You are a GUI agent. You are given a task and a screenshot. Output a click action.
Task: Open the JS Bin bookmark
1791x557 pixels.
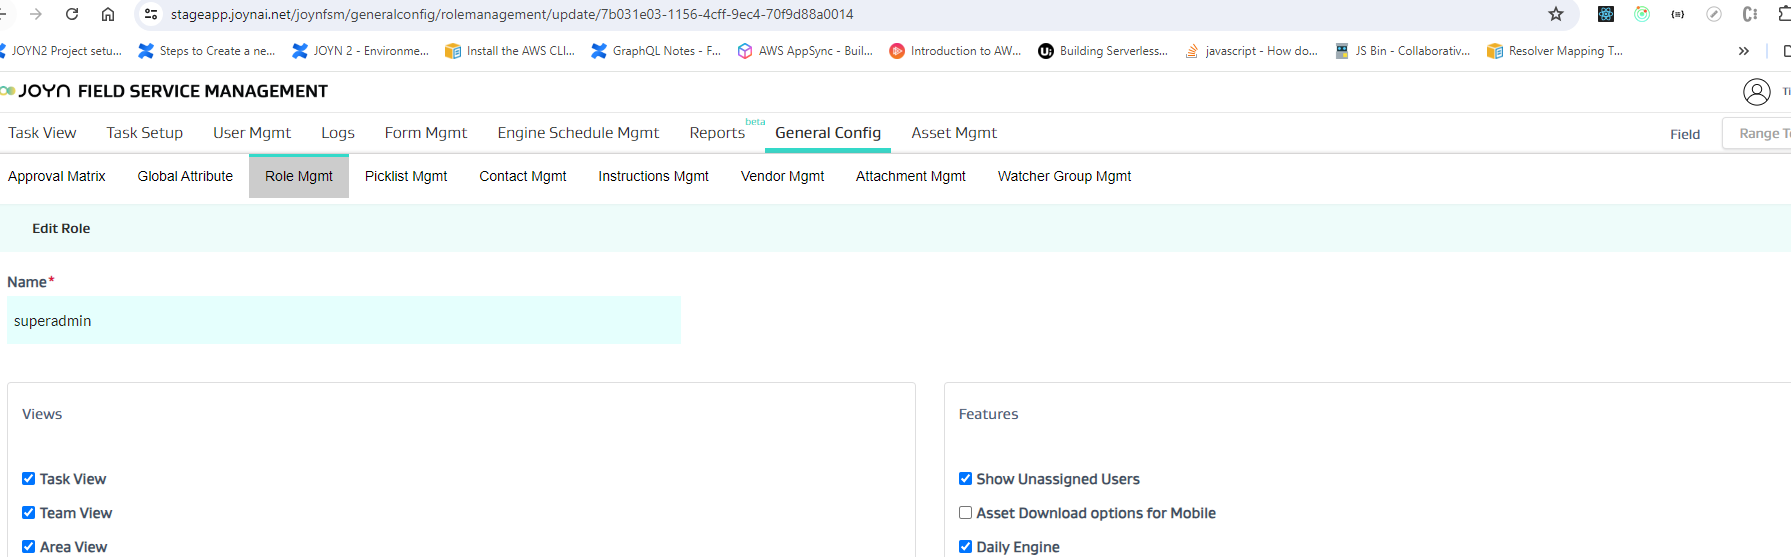coord(1402,51)
